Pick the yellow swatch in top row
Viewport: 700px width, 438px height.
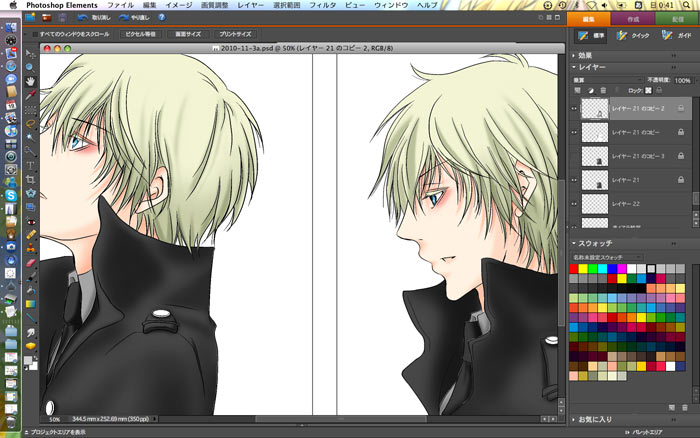tap(583, 269)
